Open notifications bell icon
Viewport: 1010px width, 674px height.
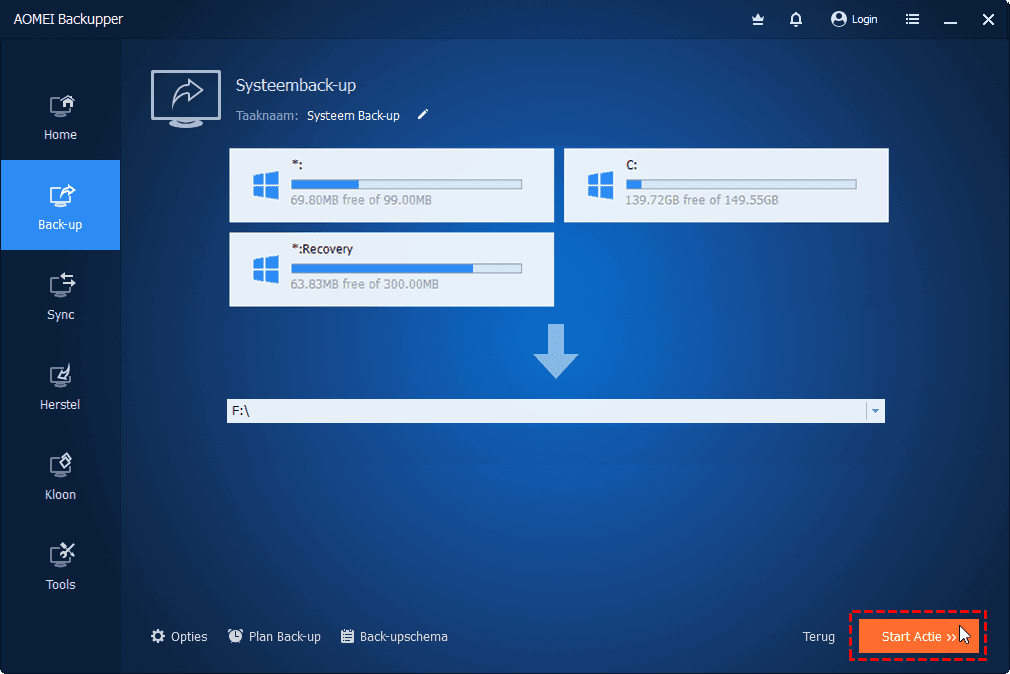point(796,19)
